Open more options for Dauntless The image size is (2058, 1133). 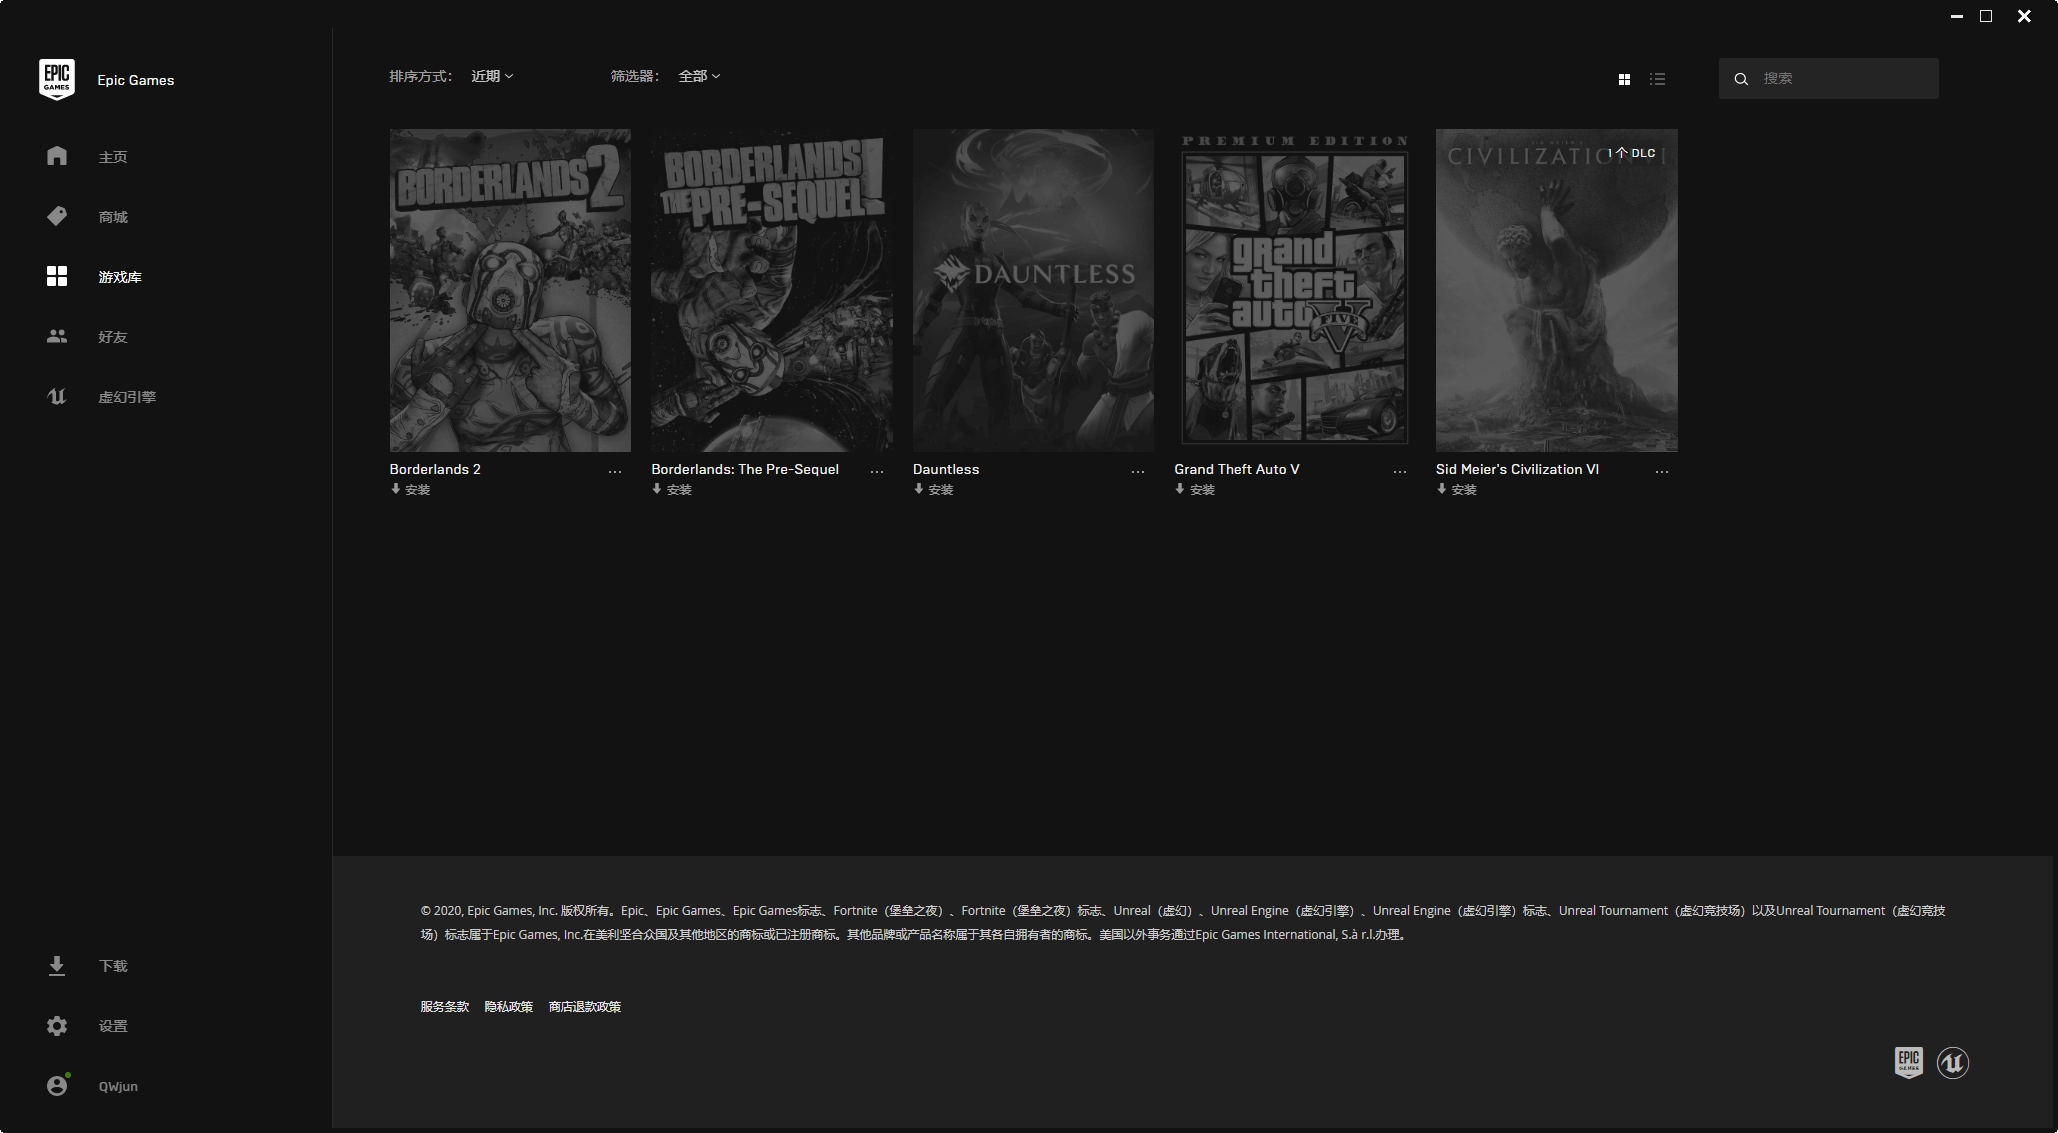coord(1138,471)
